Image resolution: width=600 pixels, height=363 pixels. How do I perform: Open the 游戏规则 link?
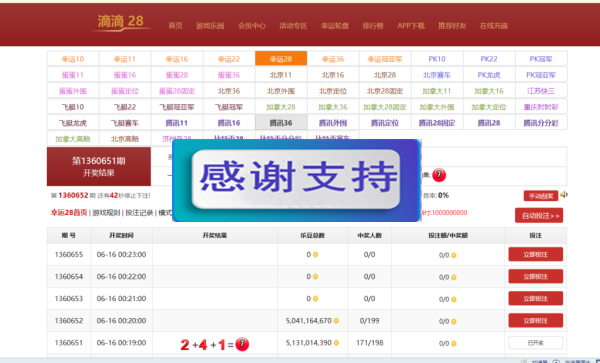pyautogui.click(x=106, y=213)
